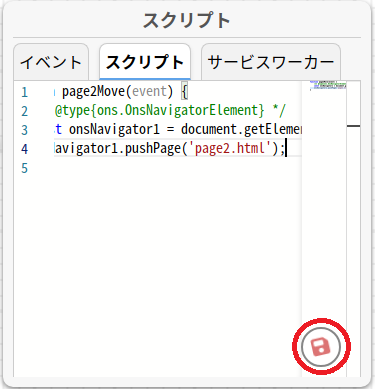Screen dimensions: 375x389
Task: Click the red floppy-disk save icon
Action: (321, 347)
